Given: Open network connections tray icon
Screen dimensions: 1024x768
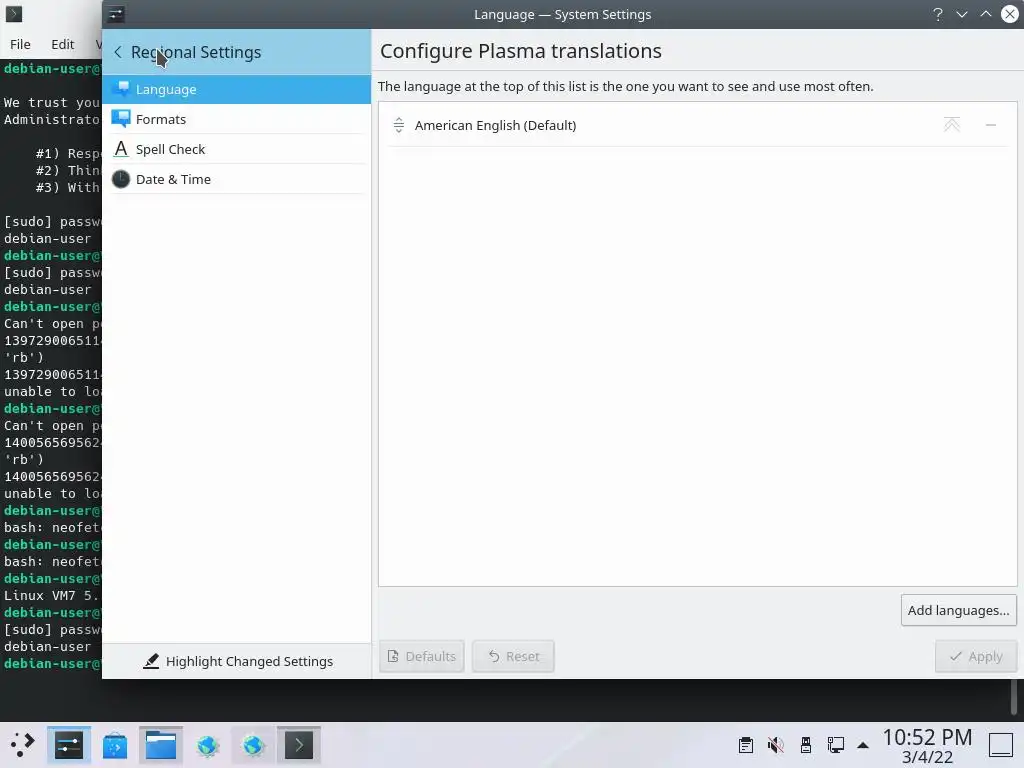Looking at the screenshot, I should pyautogui.click(x=836, y=745).
